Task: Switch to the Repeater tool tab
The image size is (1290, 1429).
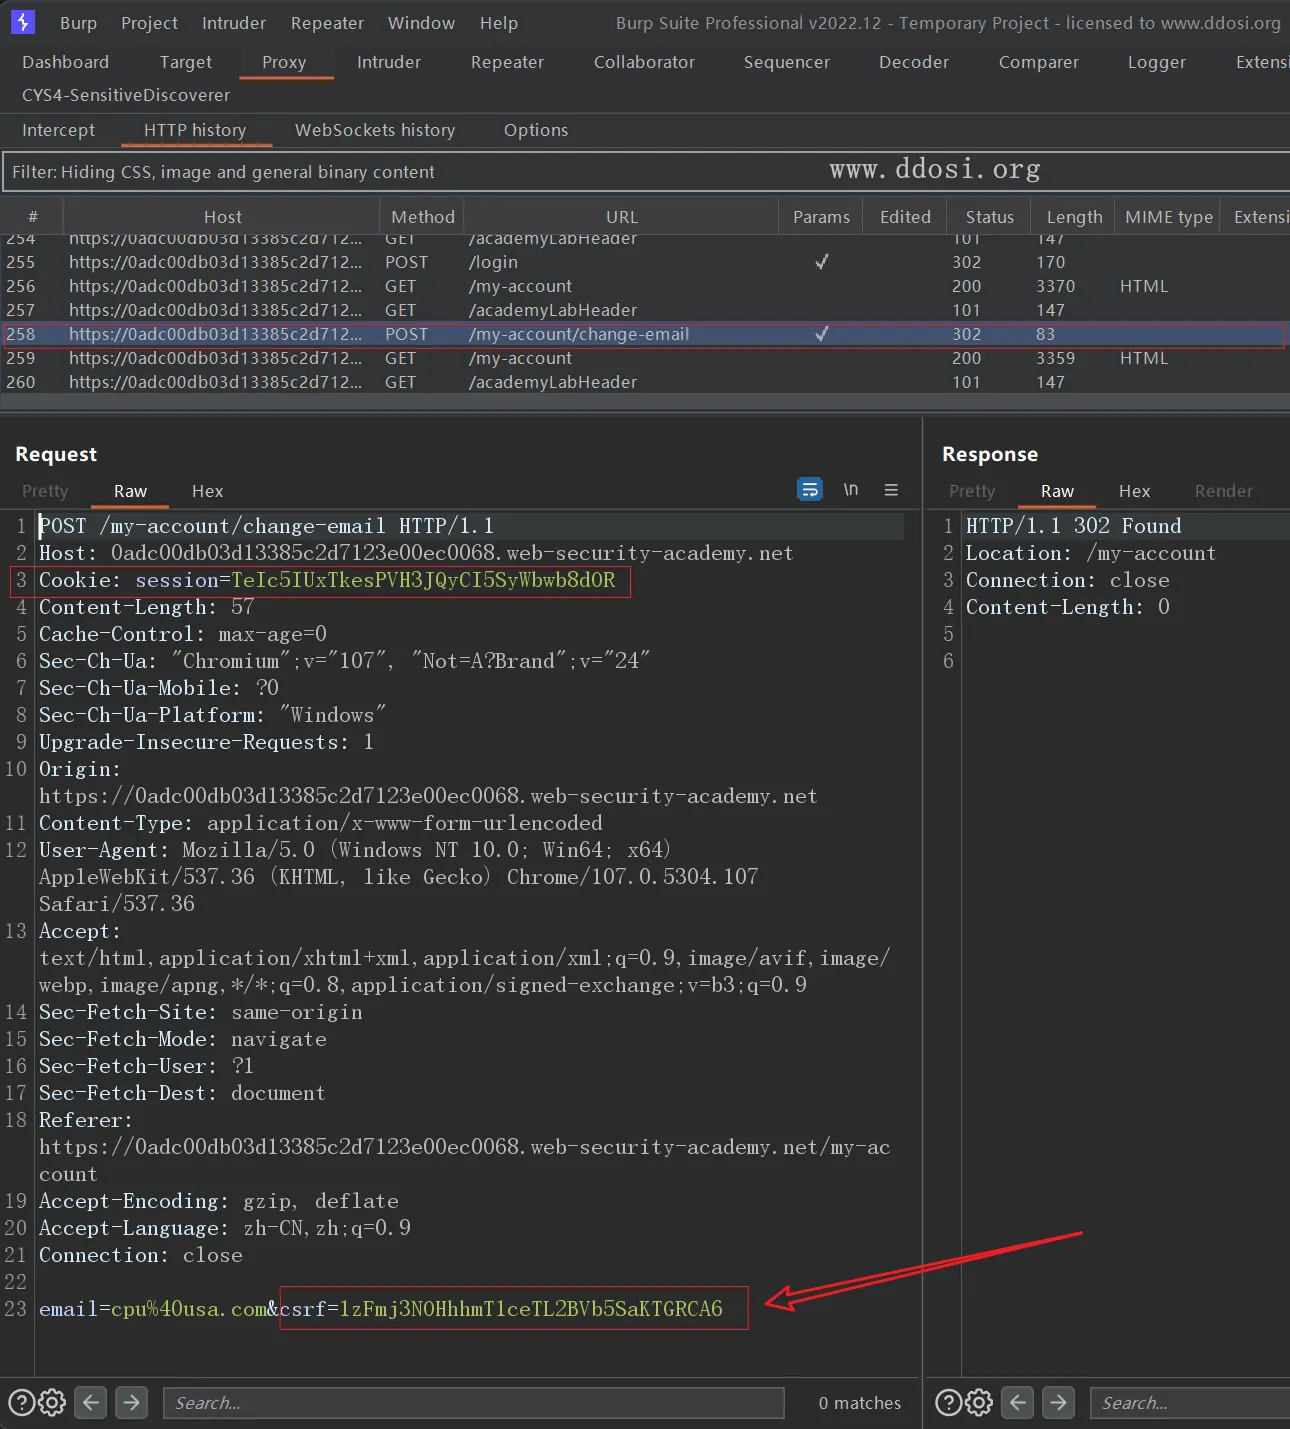Action: coord(507,62)
